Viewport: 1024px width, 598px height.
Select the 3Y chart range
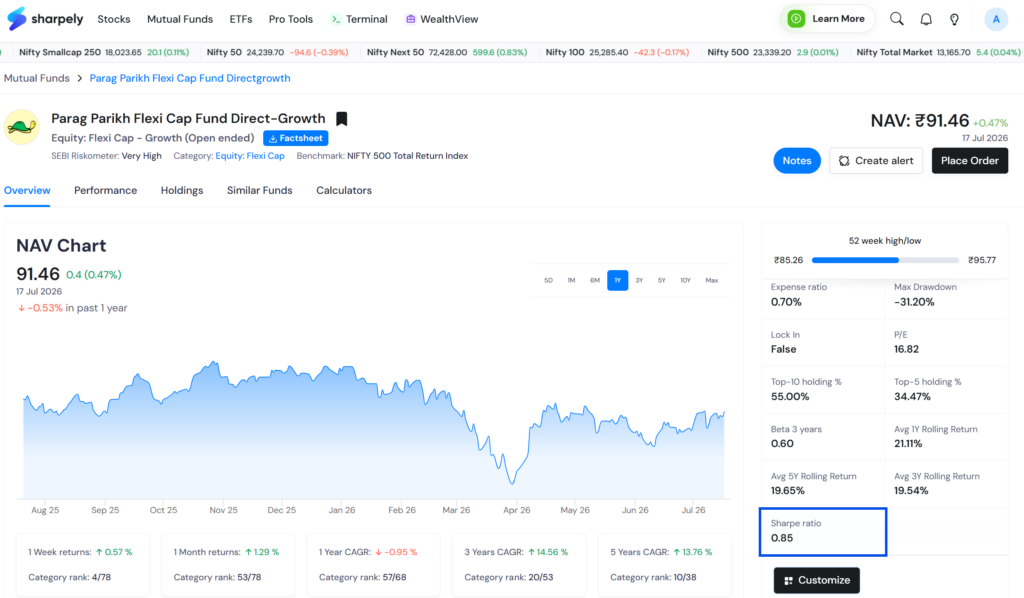tap(639, 280)
